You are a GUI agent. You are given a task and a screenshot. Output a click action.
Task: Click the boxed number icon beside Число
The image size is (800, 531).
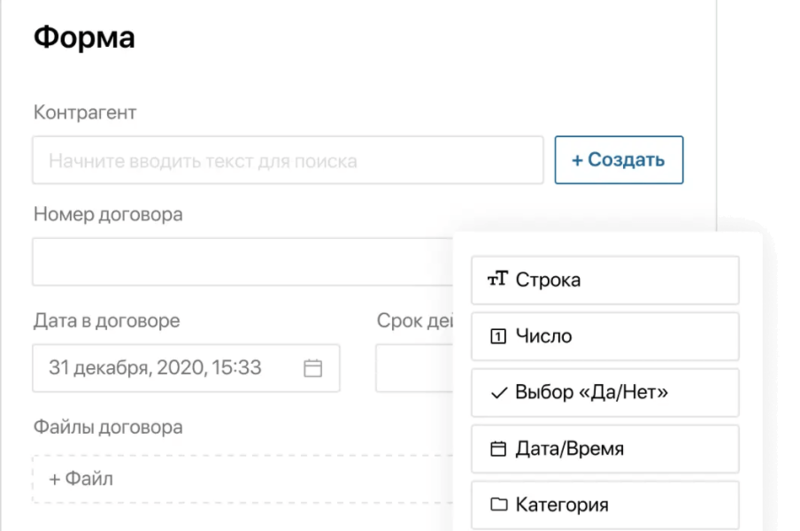click(496, 337)
